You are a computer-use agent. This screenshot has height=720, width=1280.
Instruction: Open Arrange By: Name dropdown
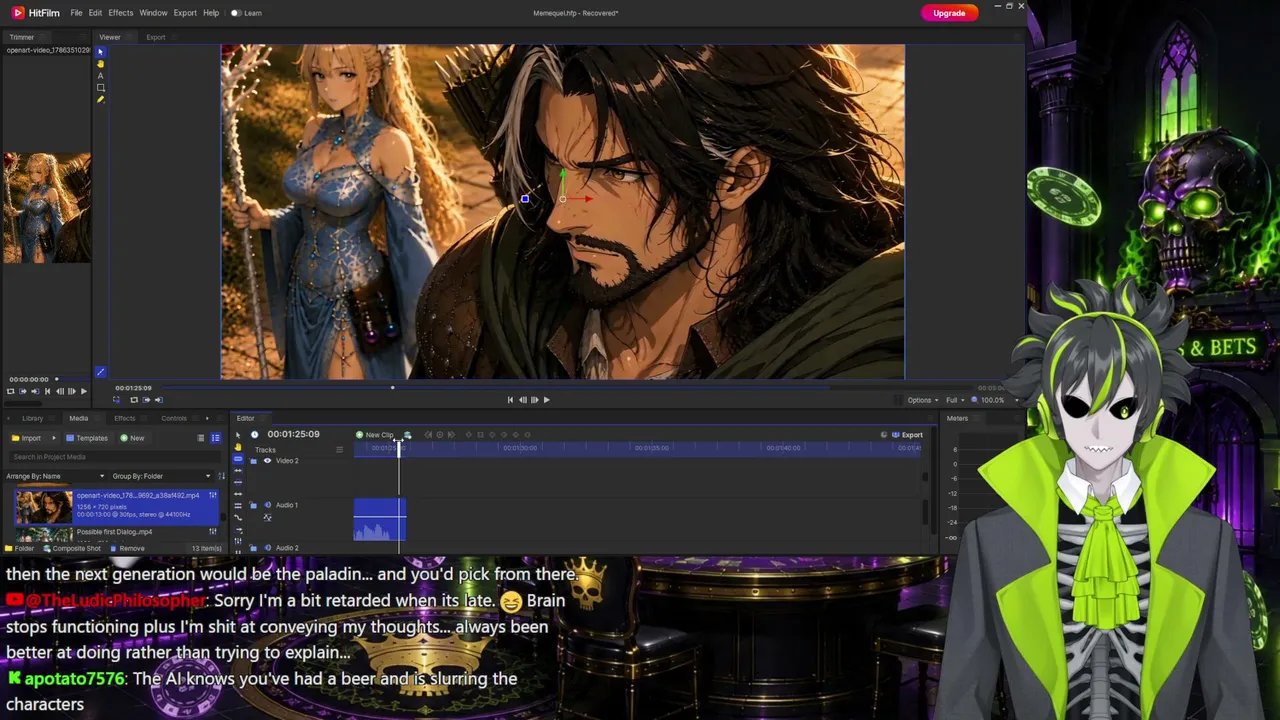[x=55, y=476]
